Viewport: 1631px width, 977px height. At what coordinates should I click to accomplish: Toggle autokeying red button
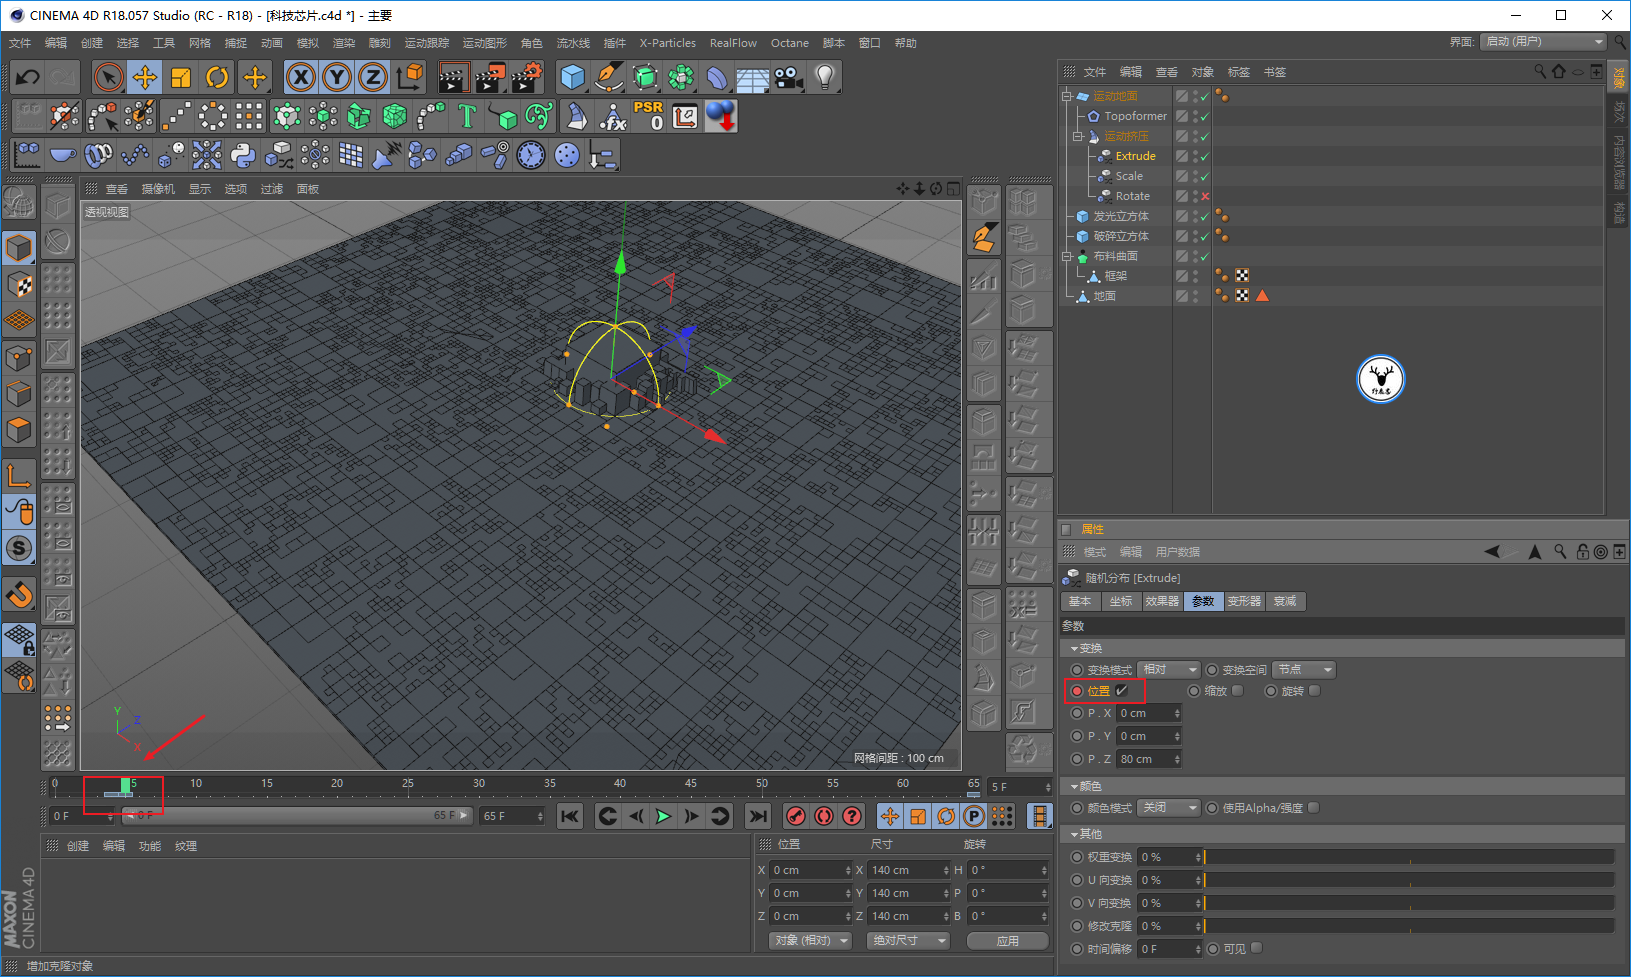824,816
